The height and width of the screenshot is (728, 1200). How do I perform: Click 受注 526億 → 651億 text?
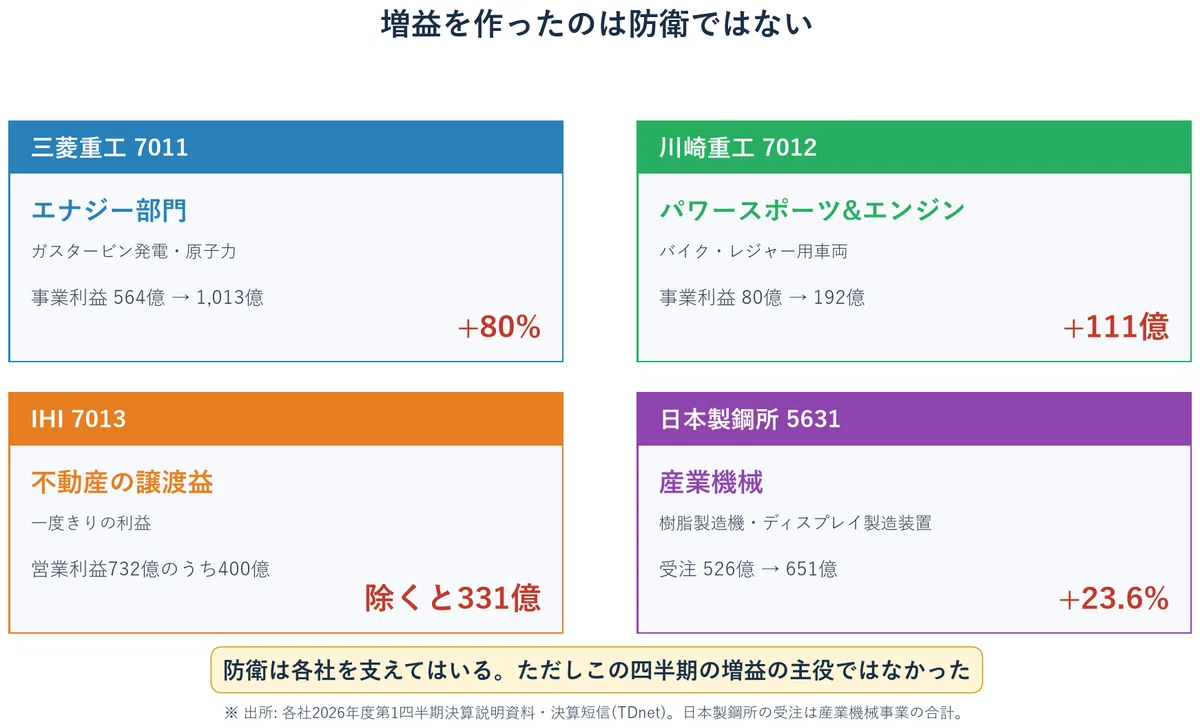pos(748,569)
